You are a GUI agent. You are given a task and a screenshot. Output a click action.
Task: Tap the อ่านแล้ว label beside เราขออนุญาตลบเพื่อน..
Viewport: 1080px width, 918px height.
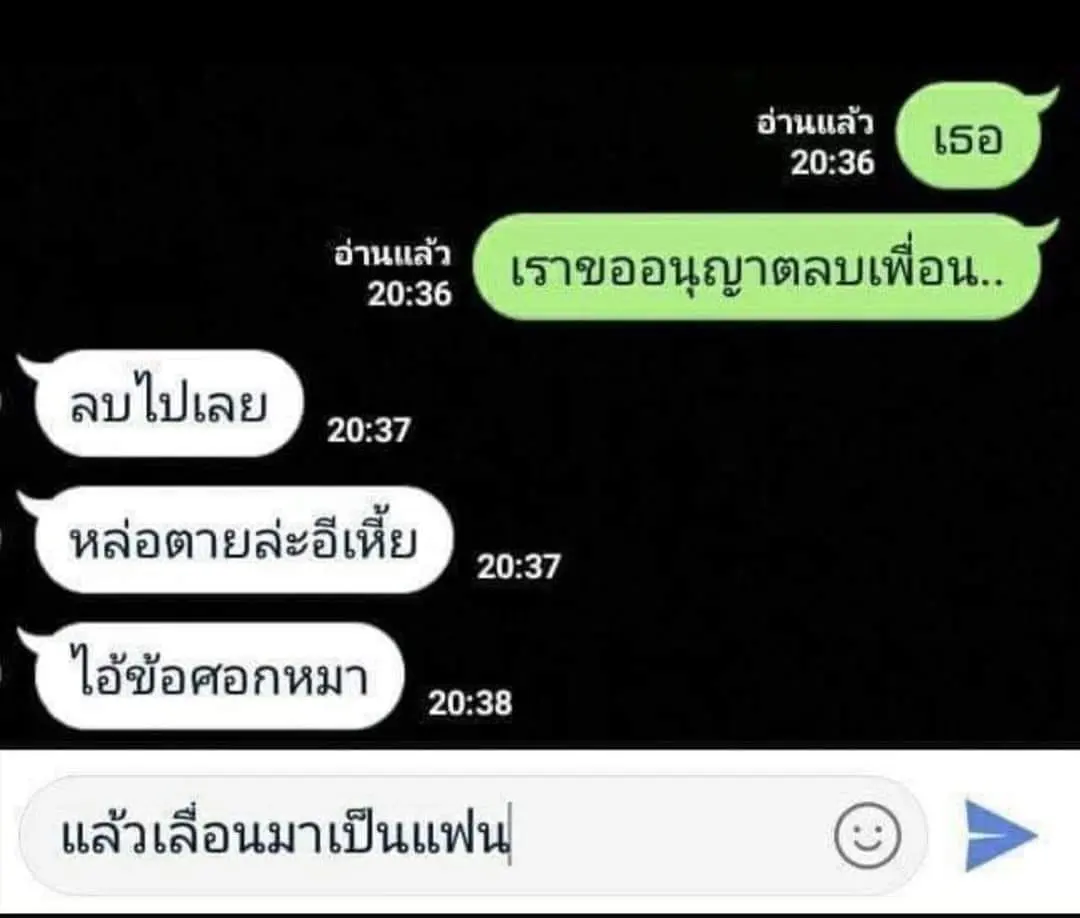(x=393, y=255)
